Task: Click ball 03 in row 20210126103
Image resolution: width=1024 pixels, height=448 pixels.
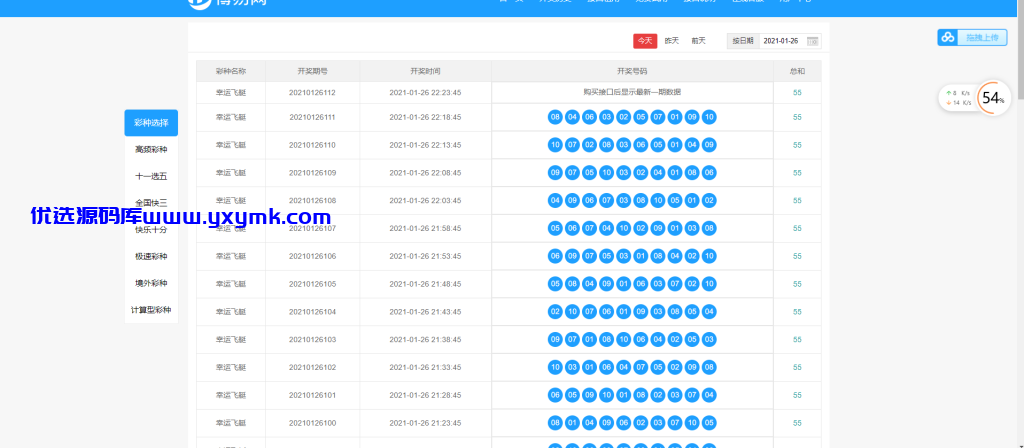Action: click(x=709, y=340)
